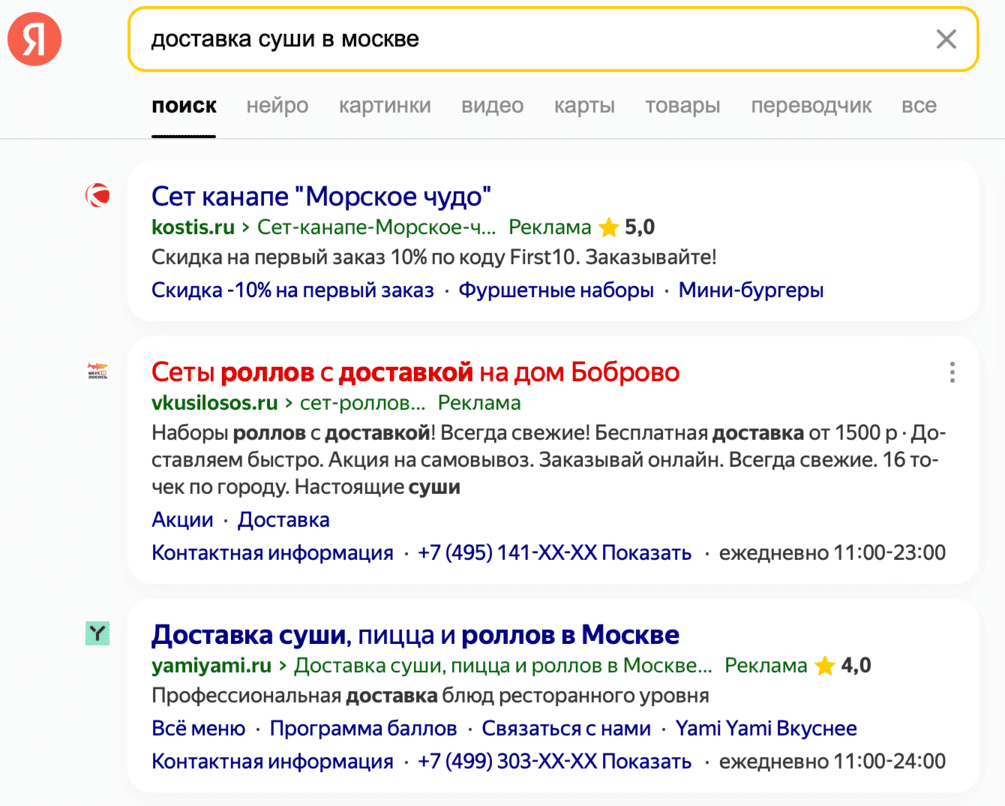This screenshot has height=806, width=1005.
Task: Open the Yami Yami Вкуснее sitelink
Action: 767,728
